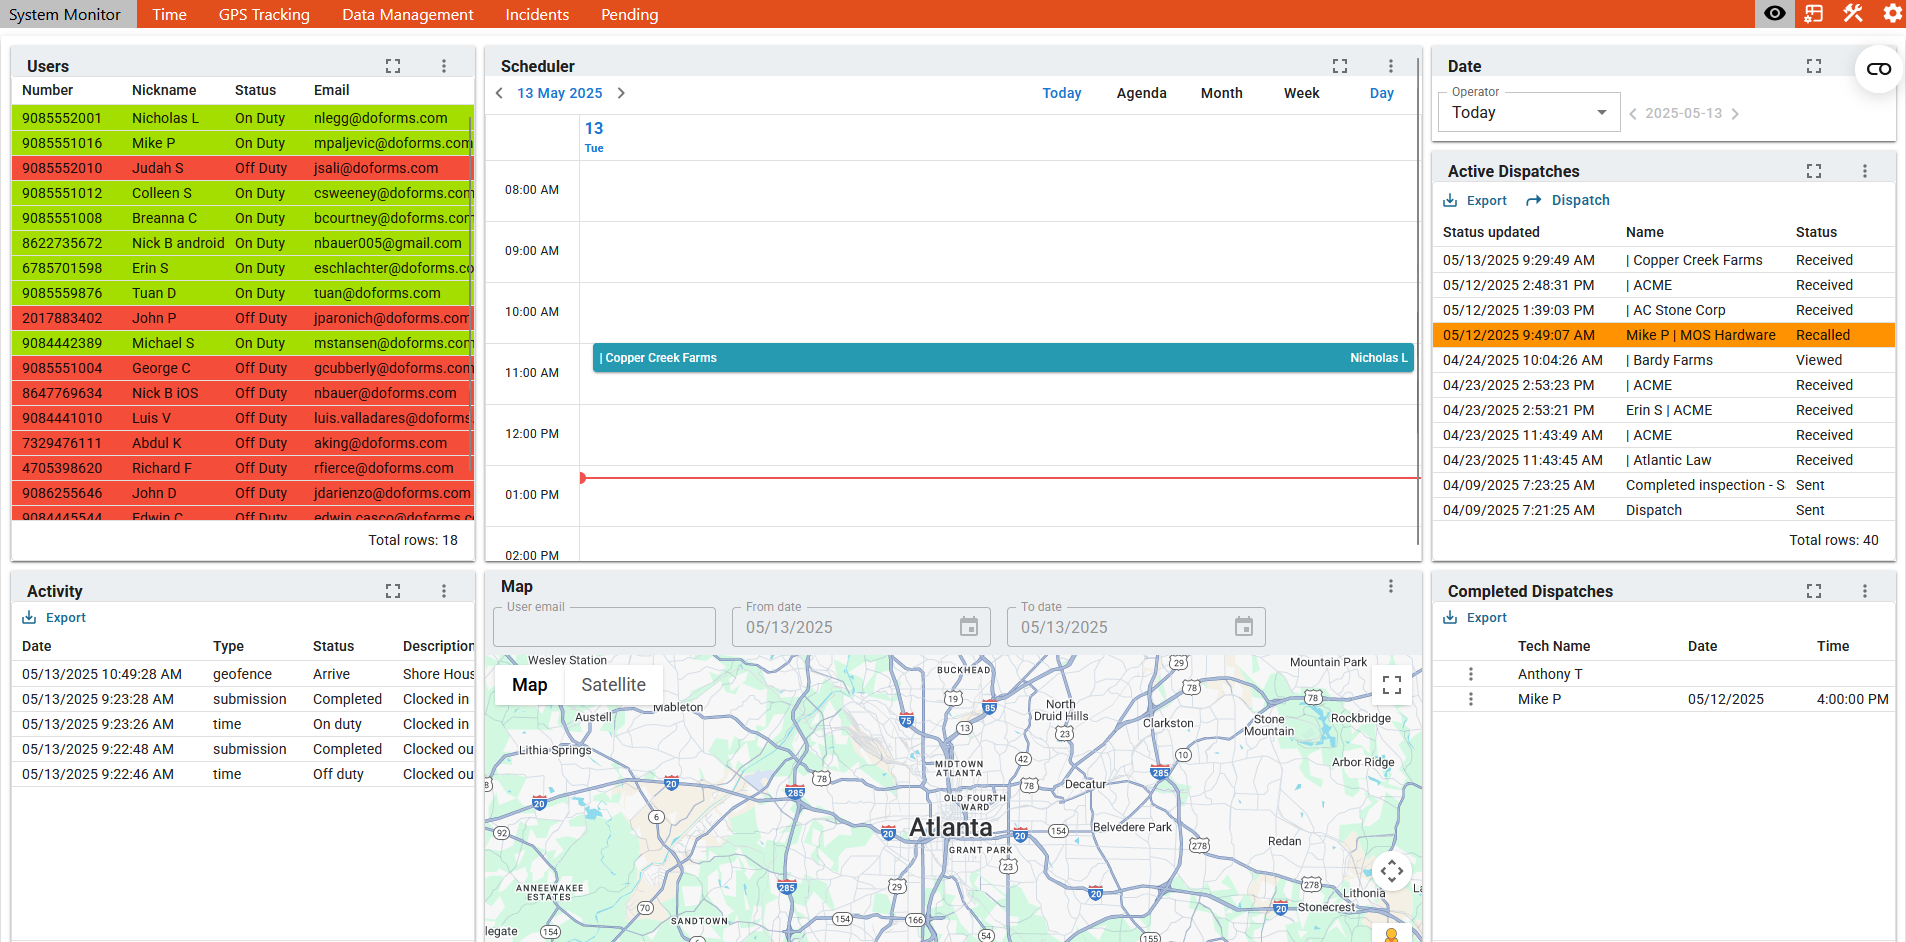This screenshot has width=1906, height=942.
Task: Select user row Nick B android
Action: coord(242,243)
